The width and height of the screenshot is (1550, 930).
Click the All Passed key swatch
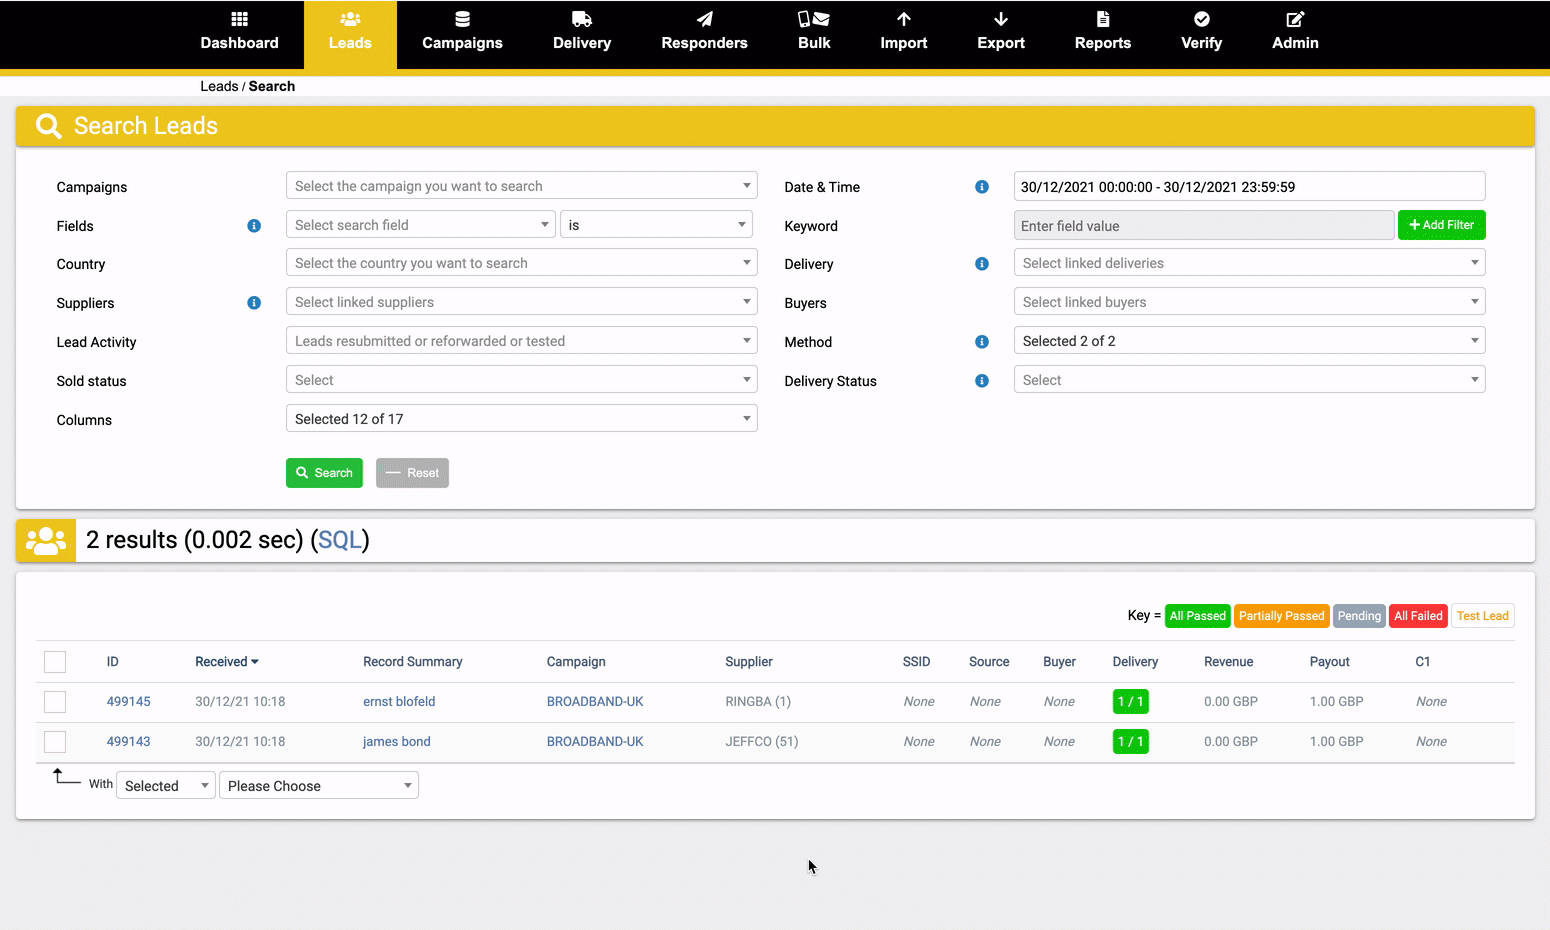pyautogui.click(x=1198, y=616)
